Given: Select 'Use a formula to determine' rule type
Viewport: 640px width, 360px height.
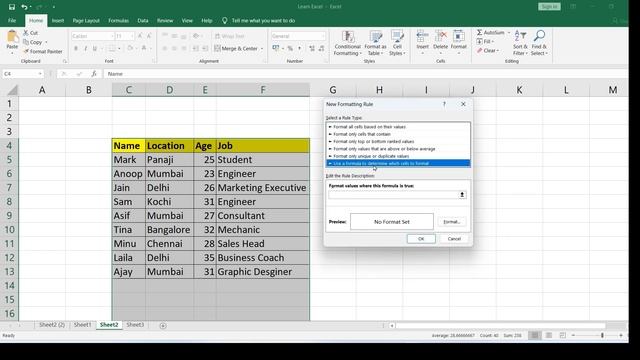Looking at the screenshot, I should point(398,163).
